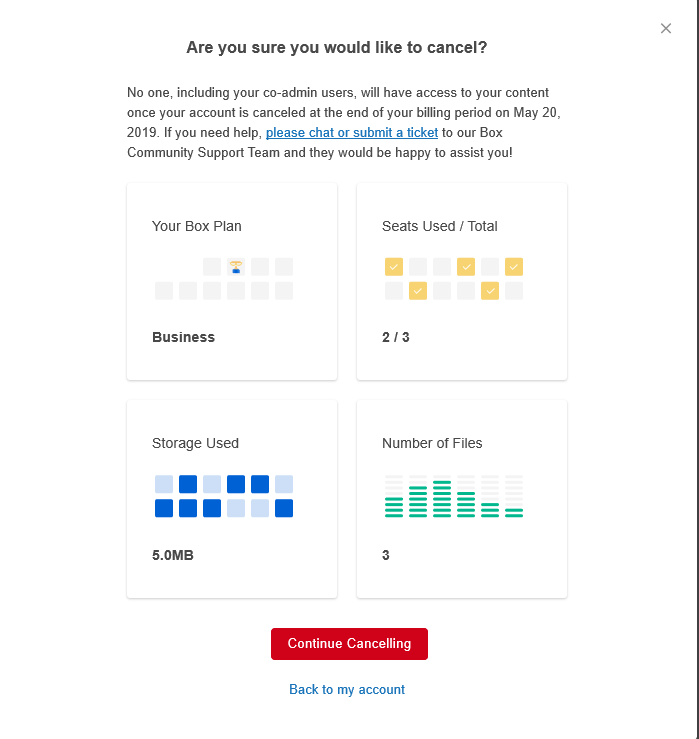Click the Continue Cancelling button

click(x=349, y=644)
